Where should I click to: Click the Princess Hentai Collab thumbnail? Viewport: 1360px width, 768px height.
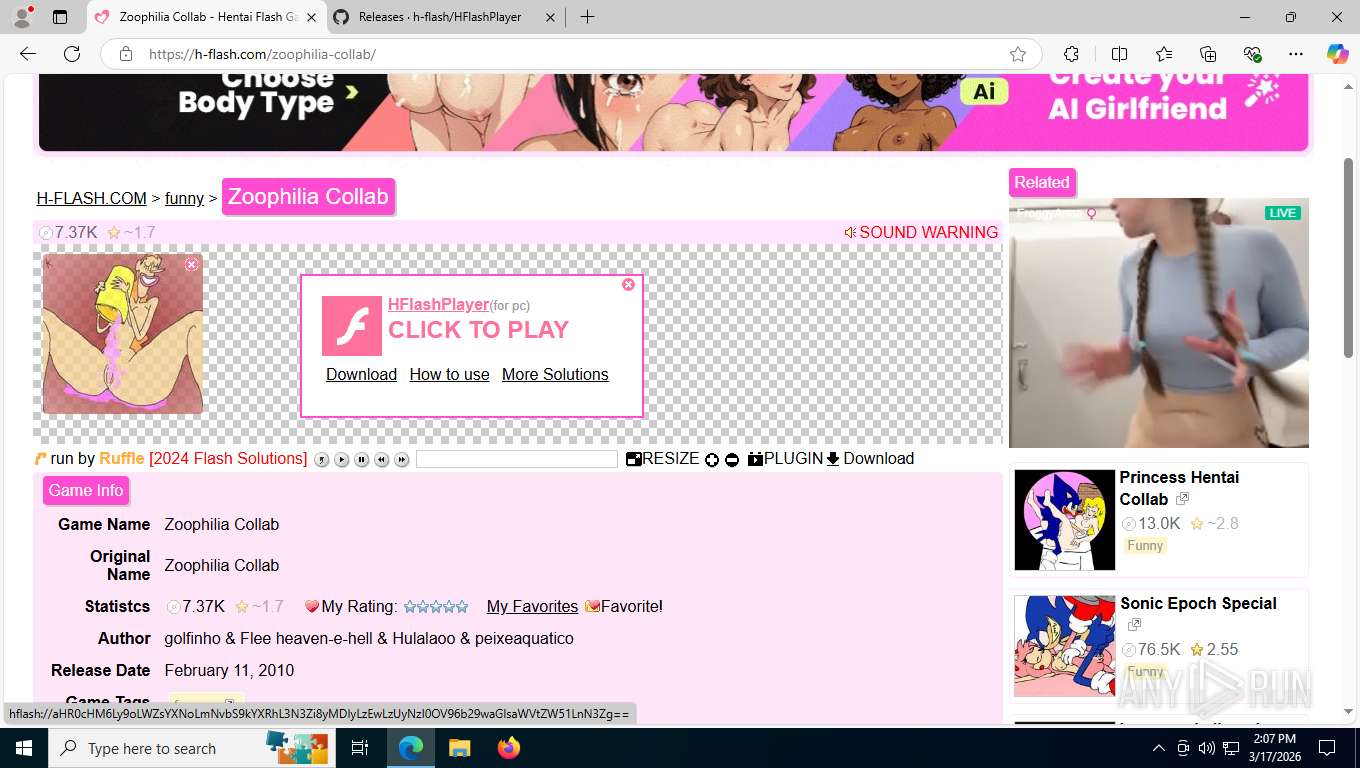click(1065, 520)
